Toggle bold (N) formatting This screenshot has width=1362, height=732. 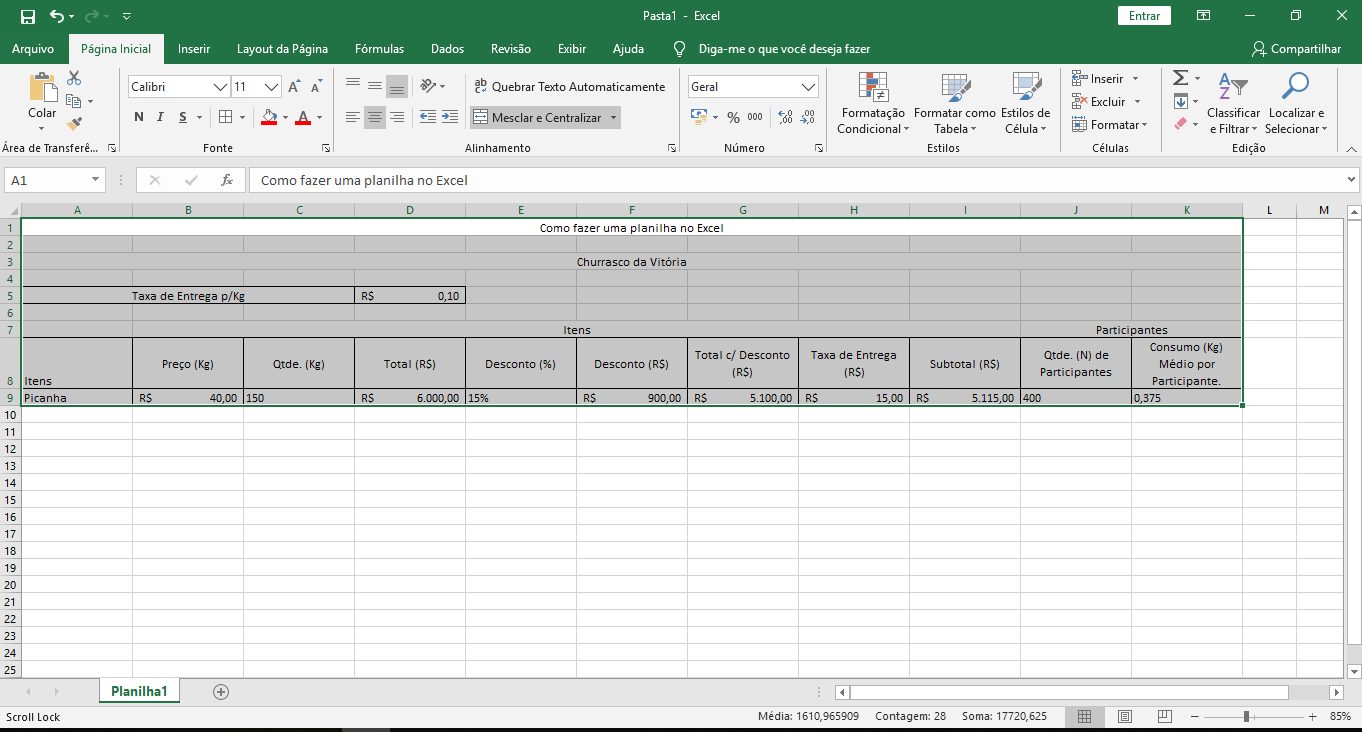[139, 118]
